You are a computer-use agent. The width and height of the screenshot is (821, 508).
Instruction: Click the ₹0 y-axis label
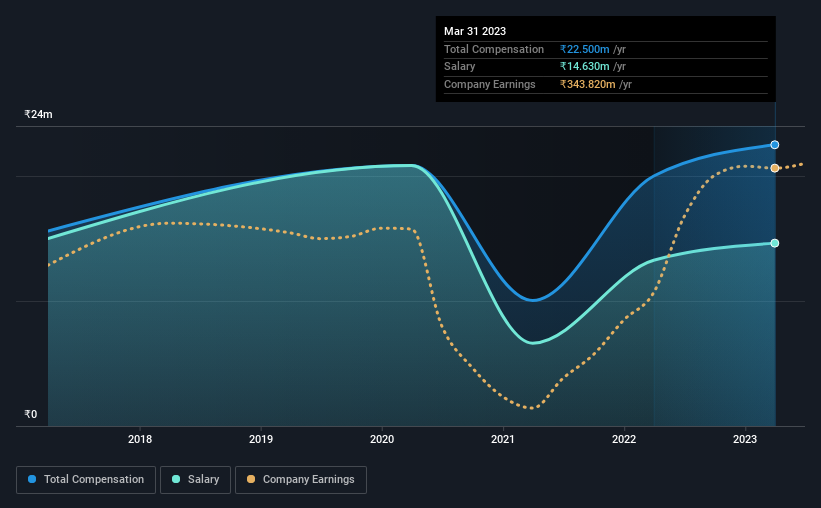click(30, 414)
